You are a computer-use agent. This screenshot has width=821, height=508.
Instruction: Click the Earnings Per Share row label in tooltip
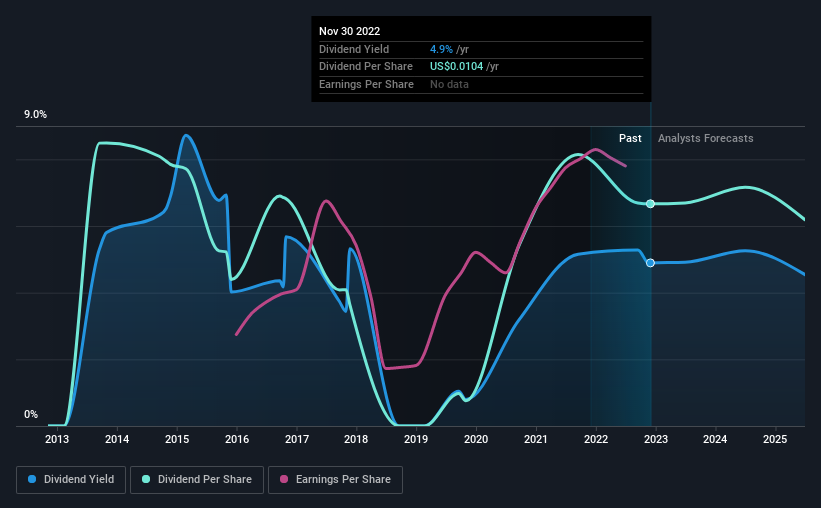click(x=366, y=84)
